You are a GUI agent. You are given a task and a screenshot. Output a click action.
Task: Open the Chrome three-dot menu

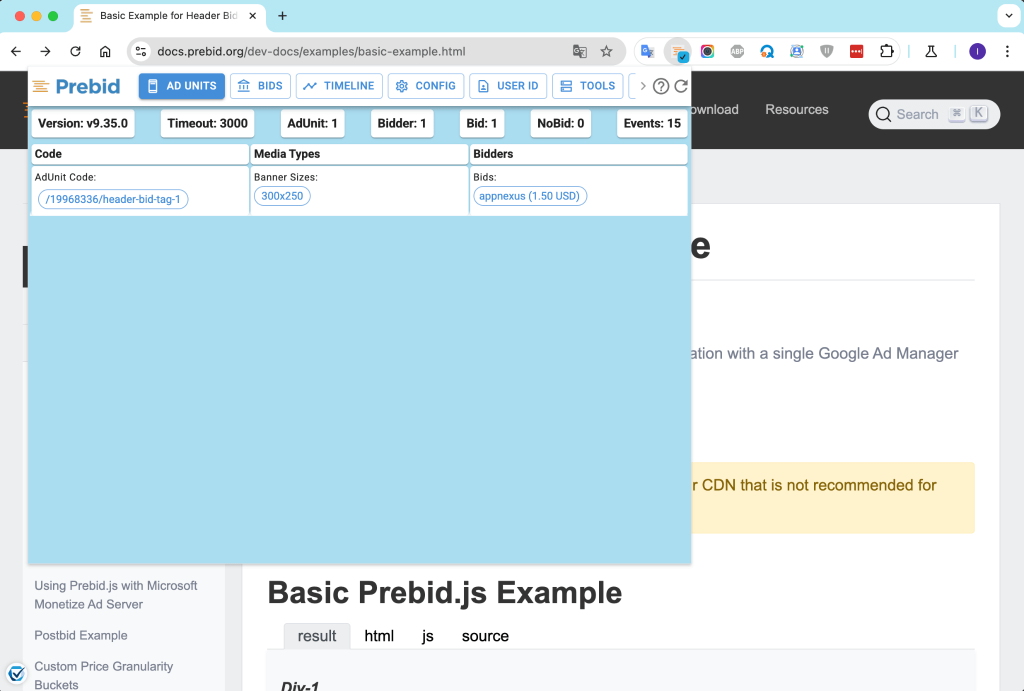tap(1005, 51)
